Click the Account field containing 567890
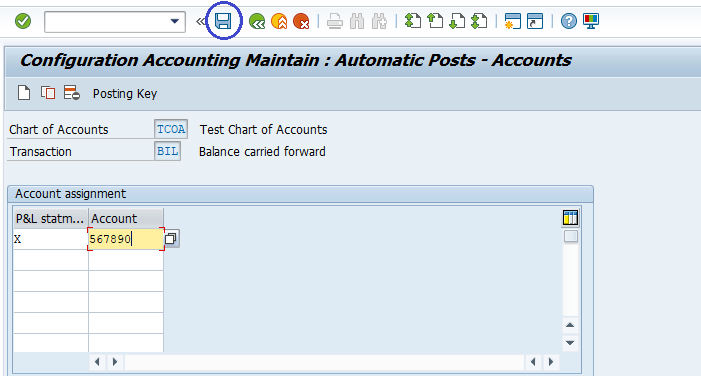Viewport: 701px width, 376px height. [126, 239]
